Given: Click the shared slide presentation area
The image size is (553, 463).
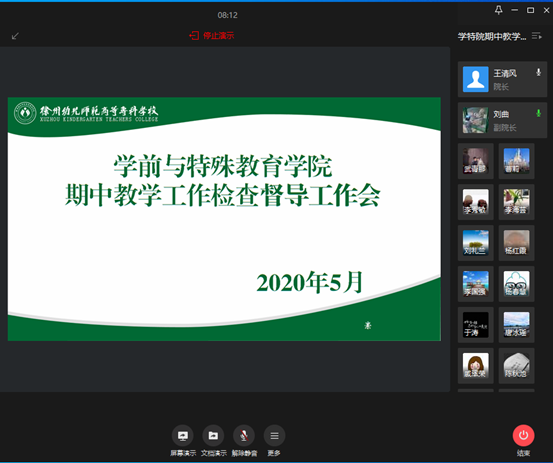Looking at the screenshot, I should click(224, 219).
